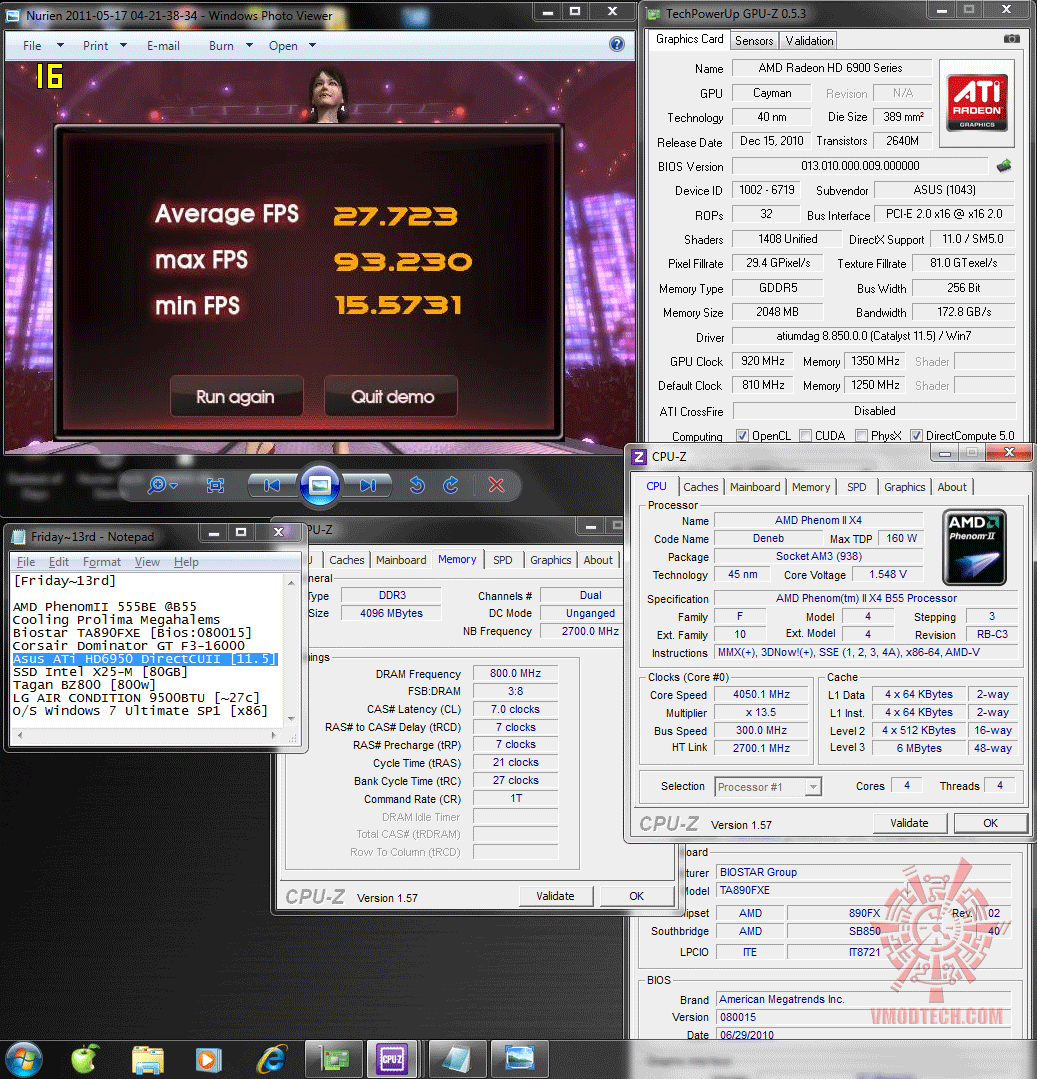1037x1079 pixels.
Task: Toggle the OpenCL checkbox in GPU-Z
Action: 742,436
